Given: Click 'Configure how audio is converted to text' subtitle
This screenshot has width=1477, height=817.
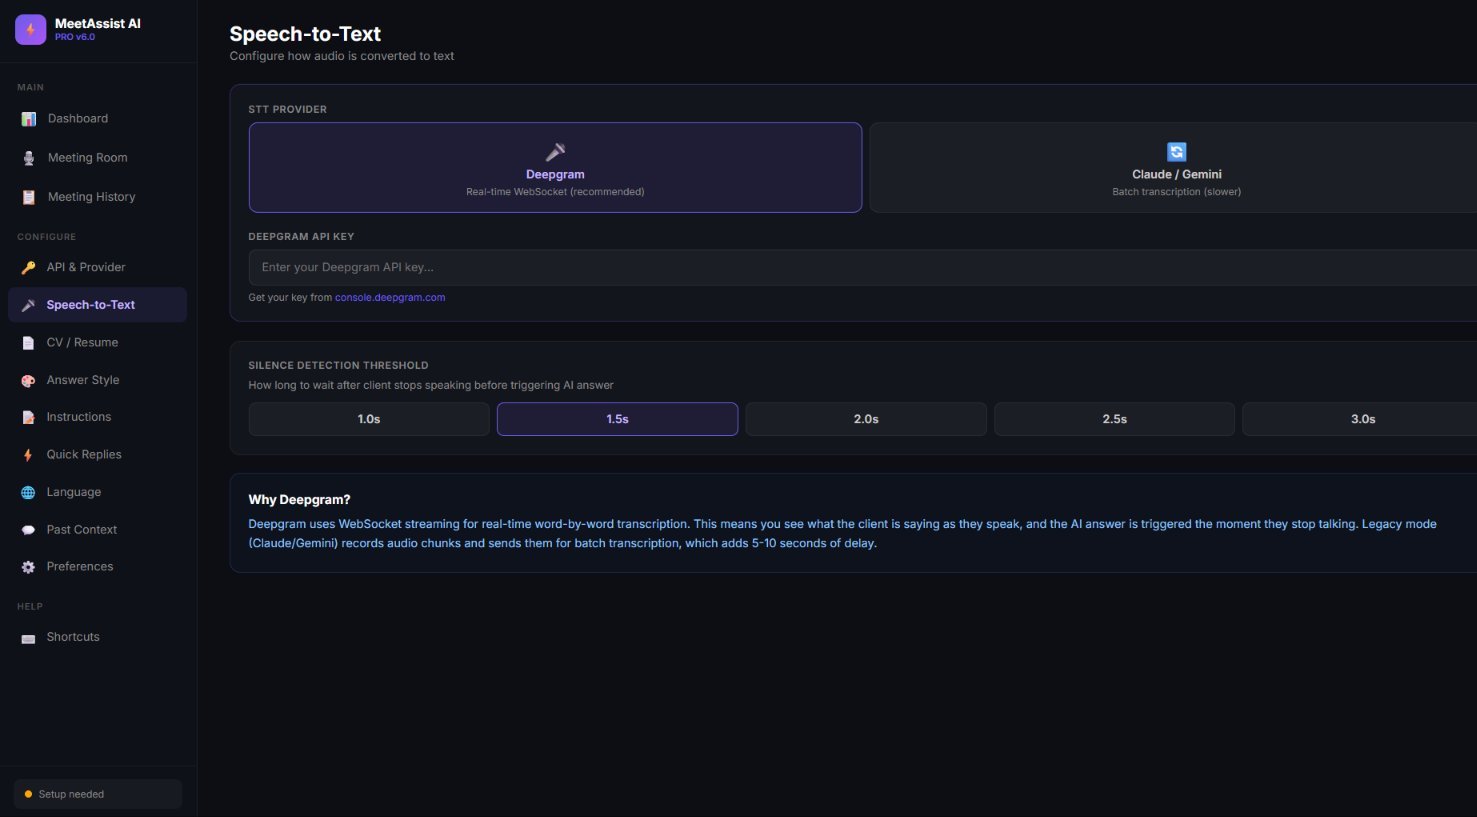Looking at the screenshot, I should (x=342, y=56).
